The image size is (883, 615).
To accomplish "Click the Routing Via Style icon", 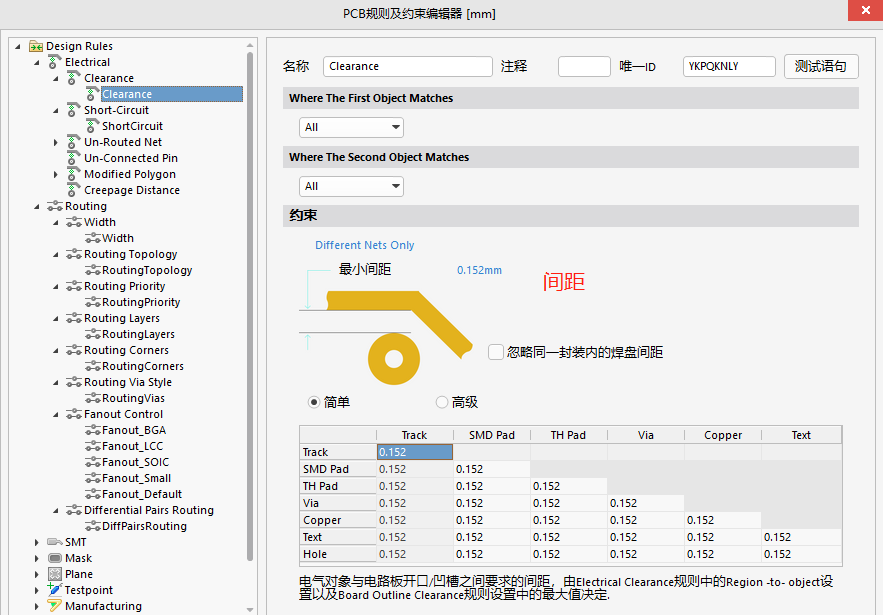I will click(x=74, y=382).
